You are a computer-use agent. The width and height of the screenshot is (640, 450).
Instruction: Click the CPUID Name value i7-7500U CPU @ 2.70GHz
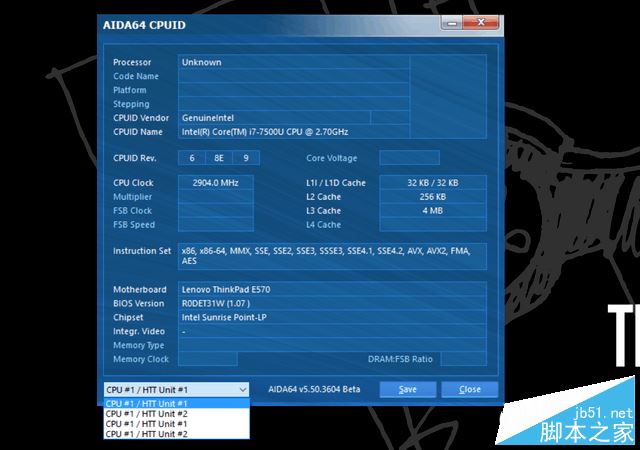pyautogui.click(x=265, y=132)
